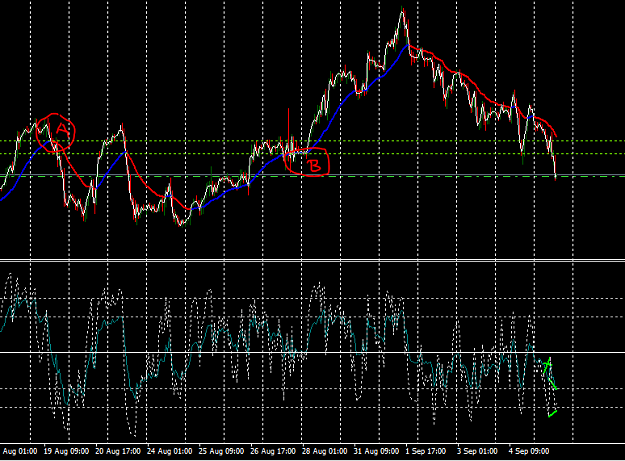Click the '24 Aug 01:00' time axis label
Viewport: 625px width, 461px height.
point(169,451)
